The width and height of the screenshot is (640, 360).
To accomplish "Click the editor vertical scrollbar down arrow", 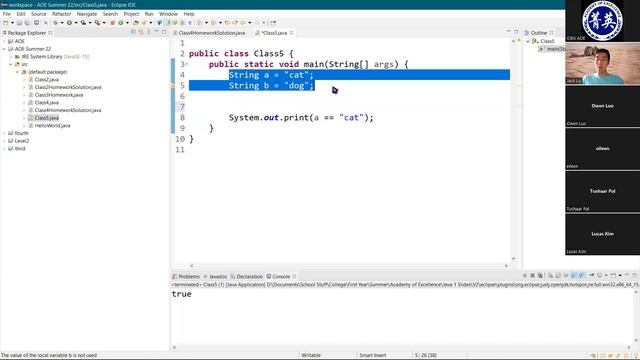I will pyautogui.click(x=513, y=259).
